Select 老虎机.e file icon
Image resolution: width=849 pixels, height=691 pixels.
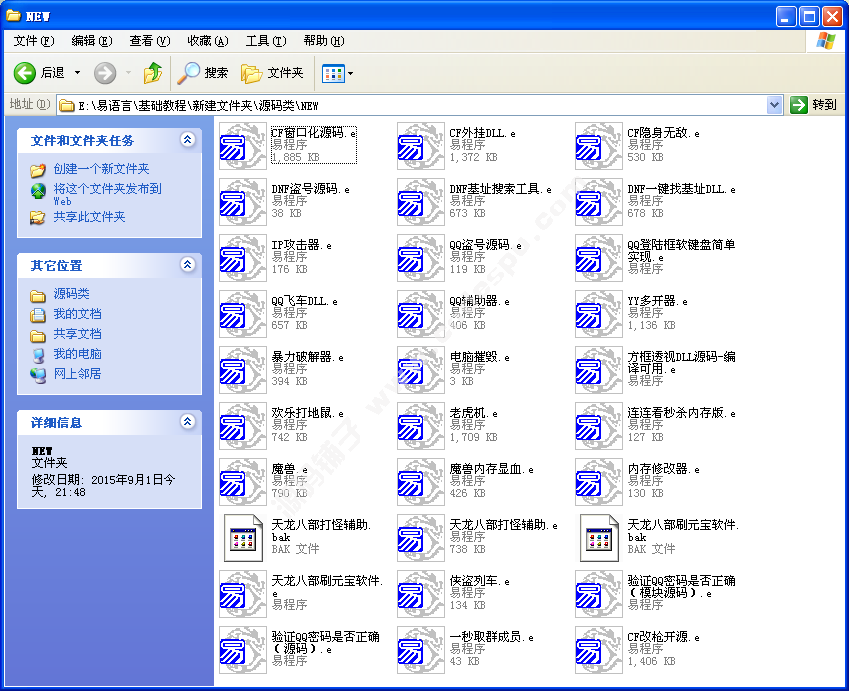[x=421, y=426]
